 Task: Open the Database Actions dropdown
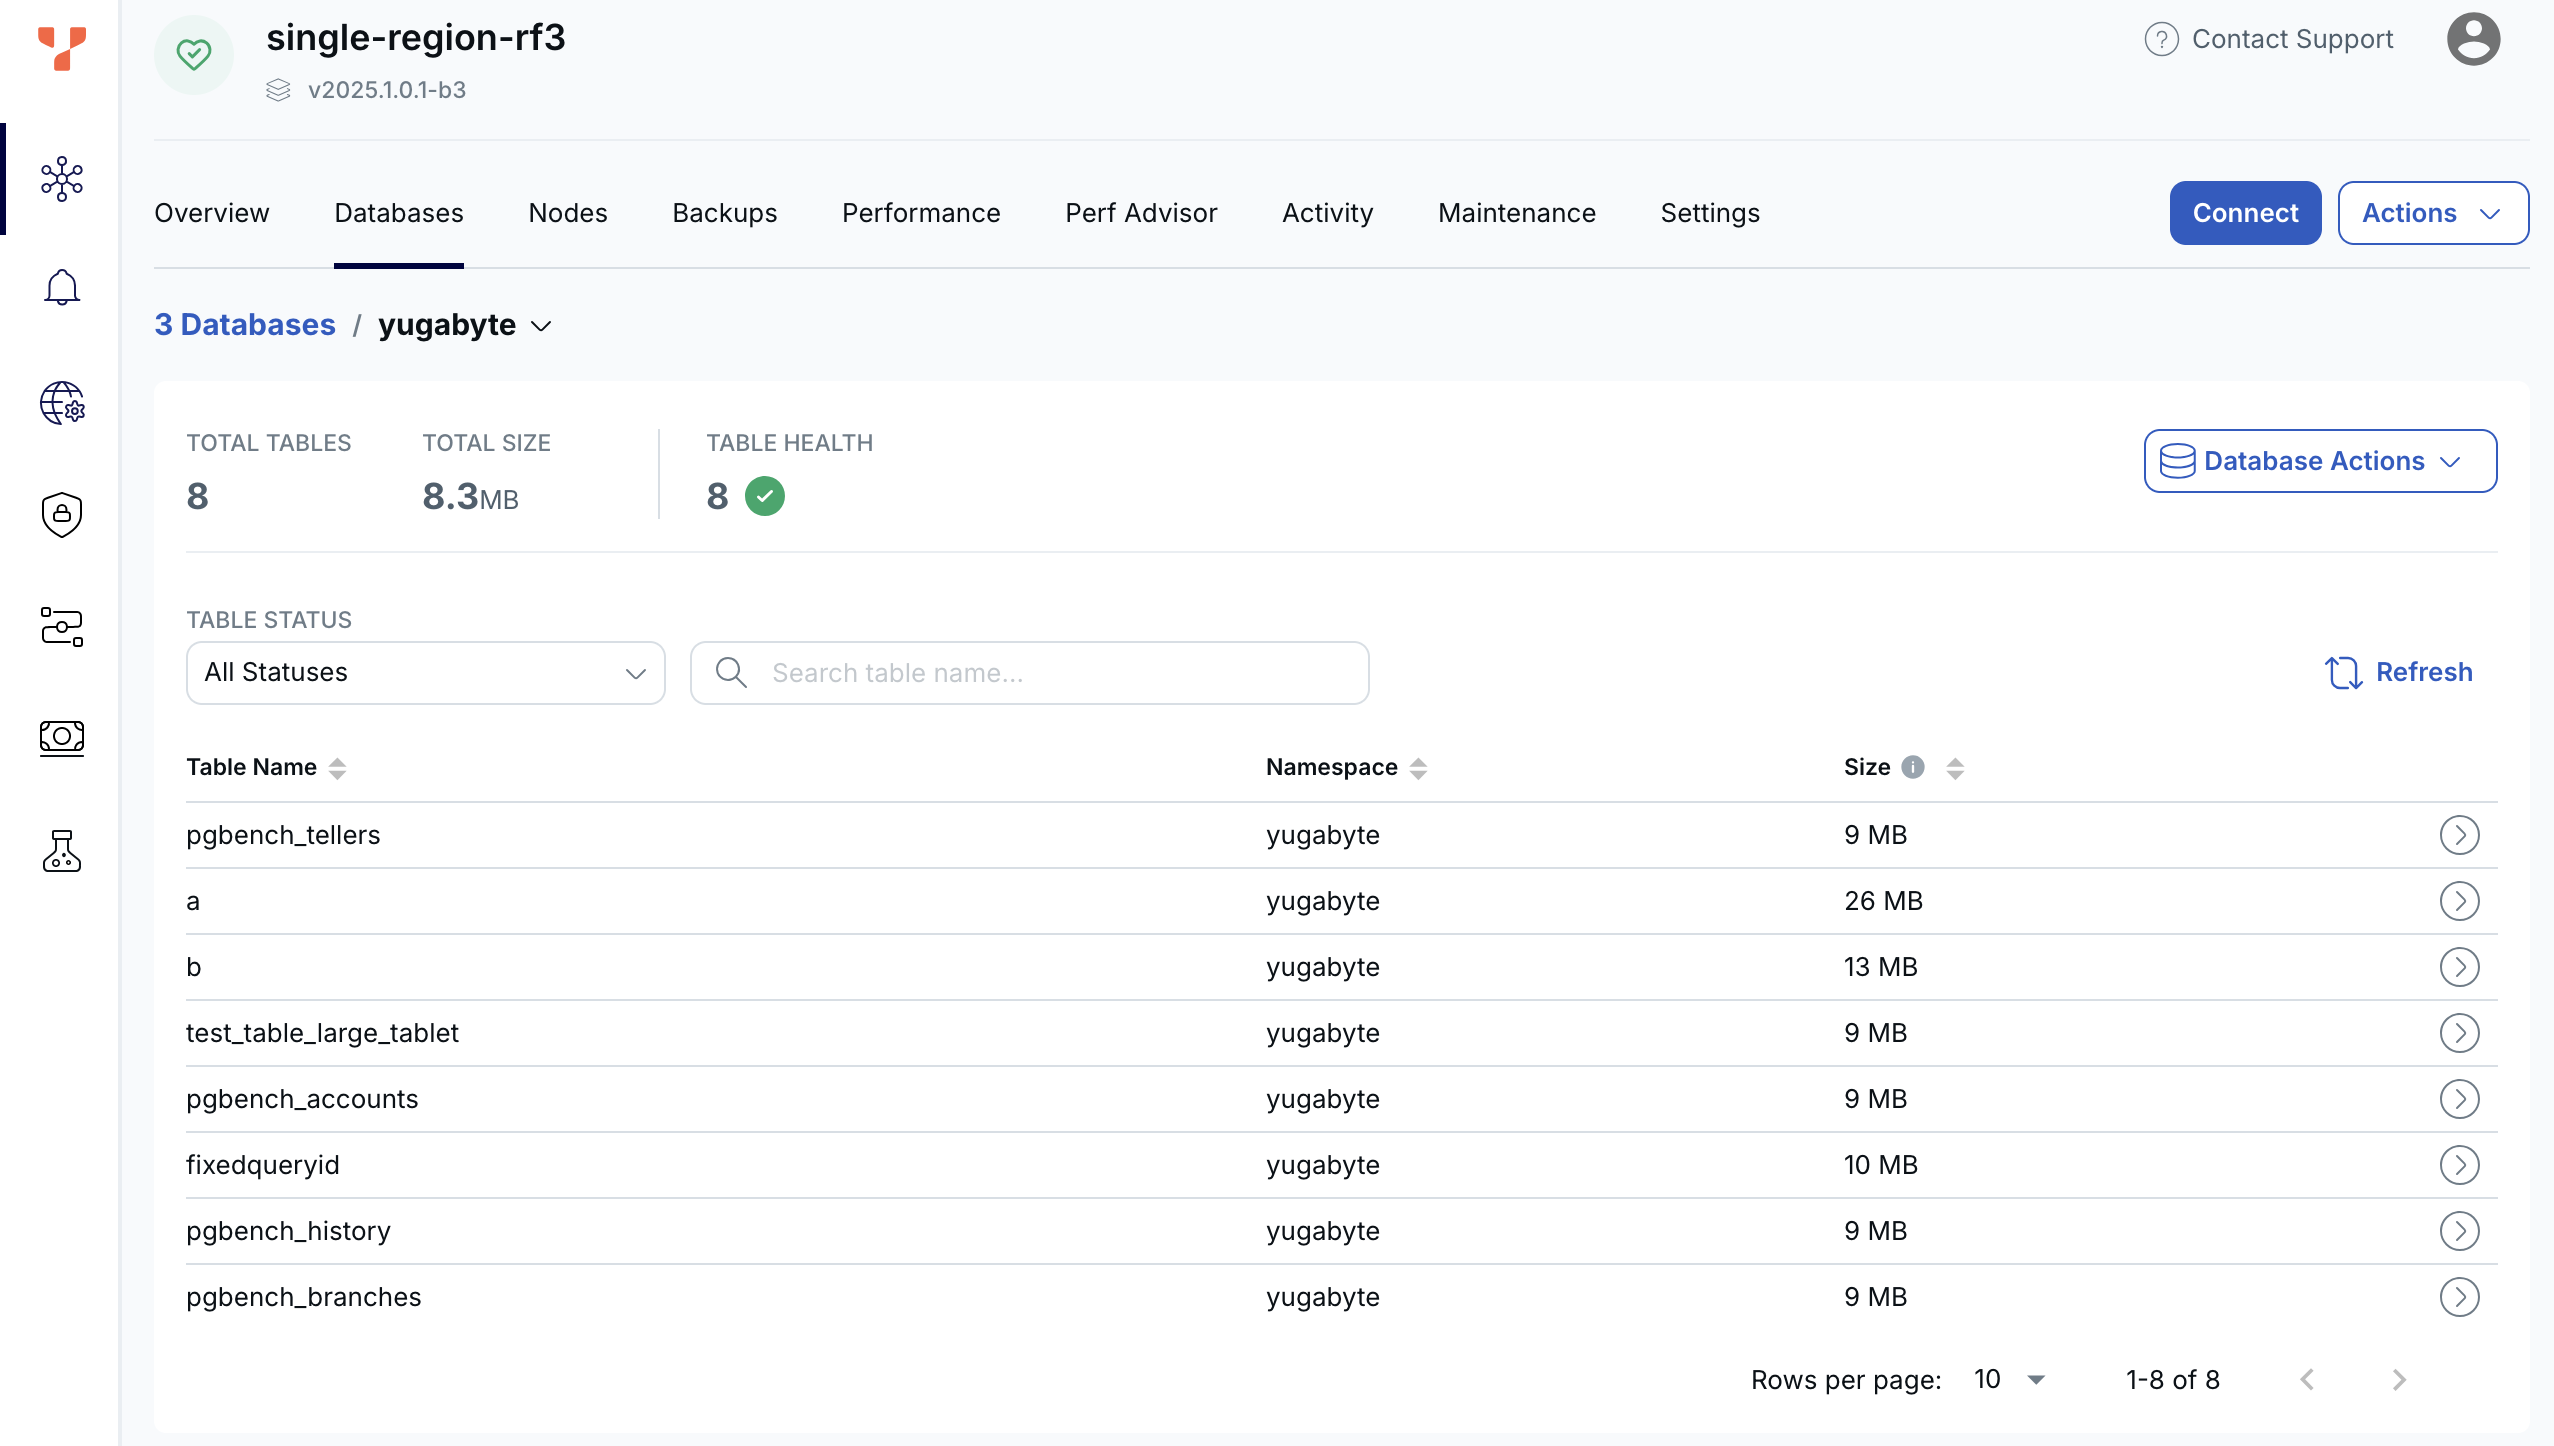pos(2317,460)
